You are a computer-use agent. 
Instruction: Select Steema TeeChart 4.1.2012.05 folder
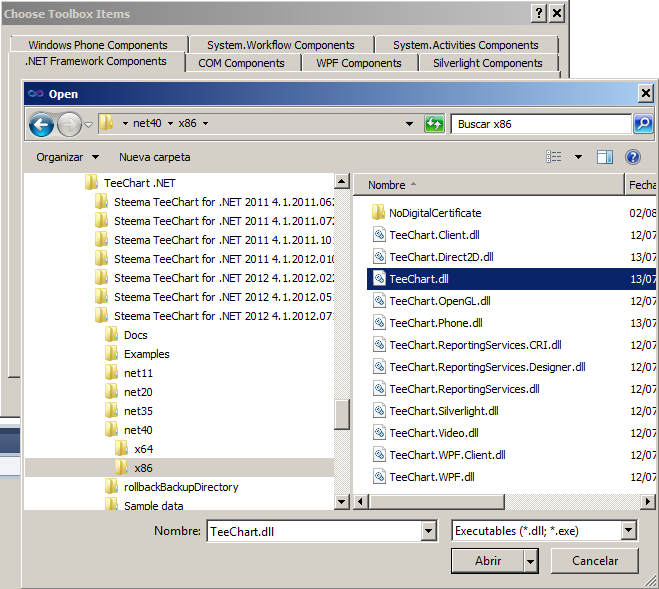(214, 297)
